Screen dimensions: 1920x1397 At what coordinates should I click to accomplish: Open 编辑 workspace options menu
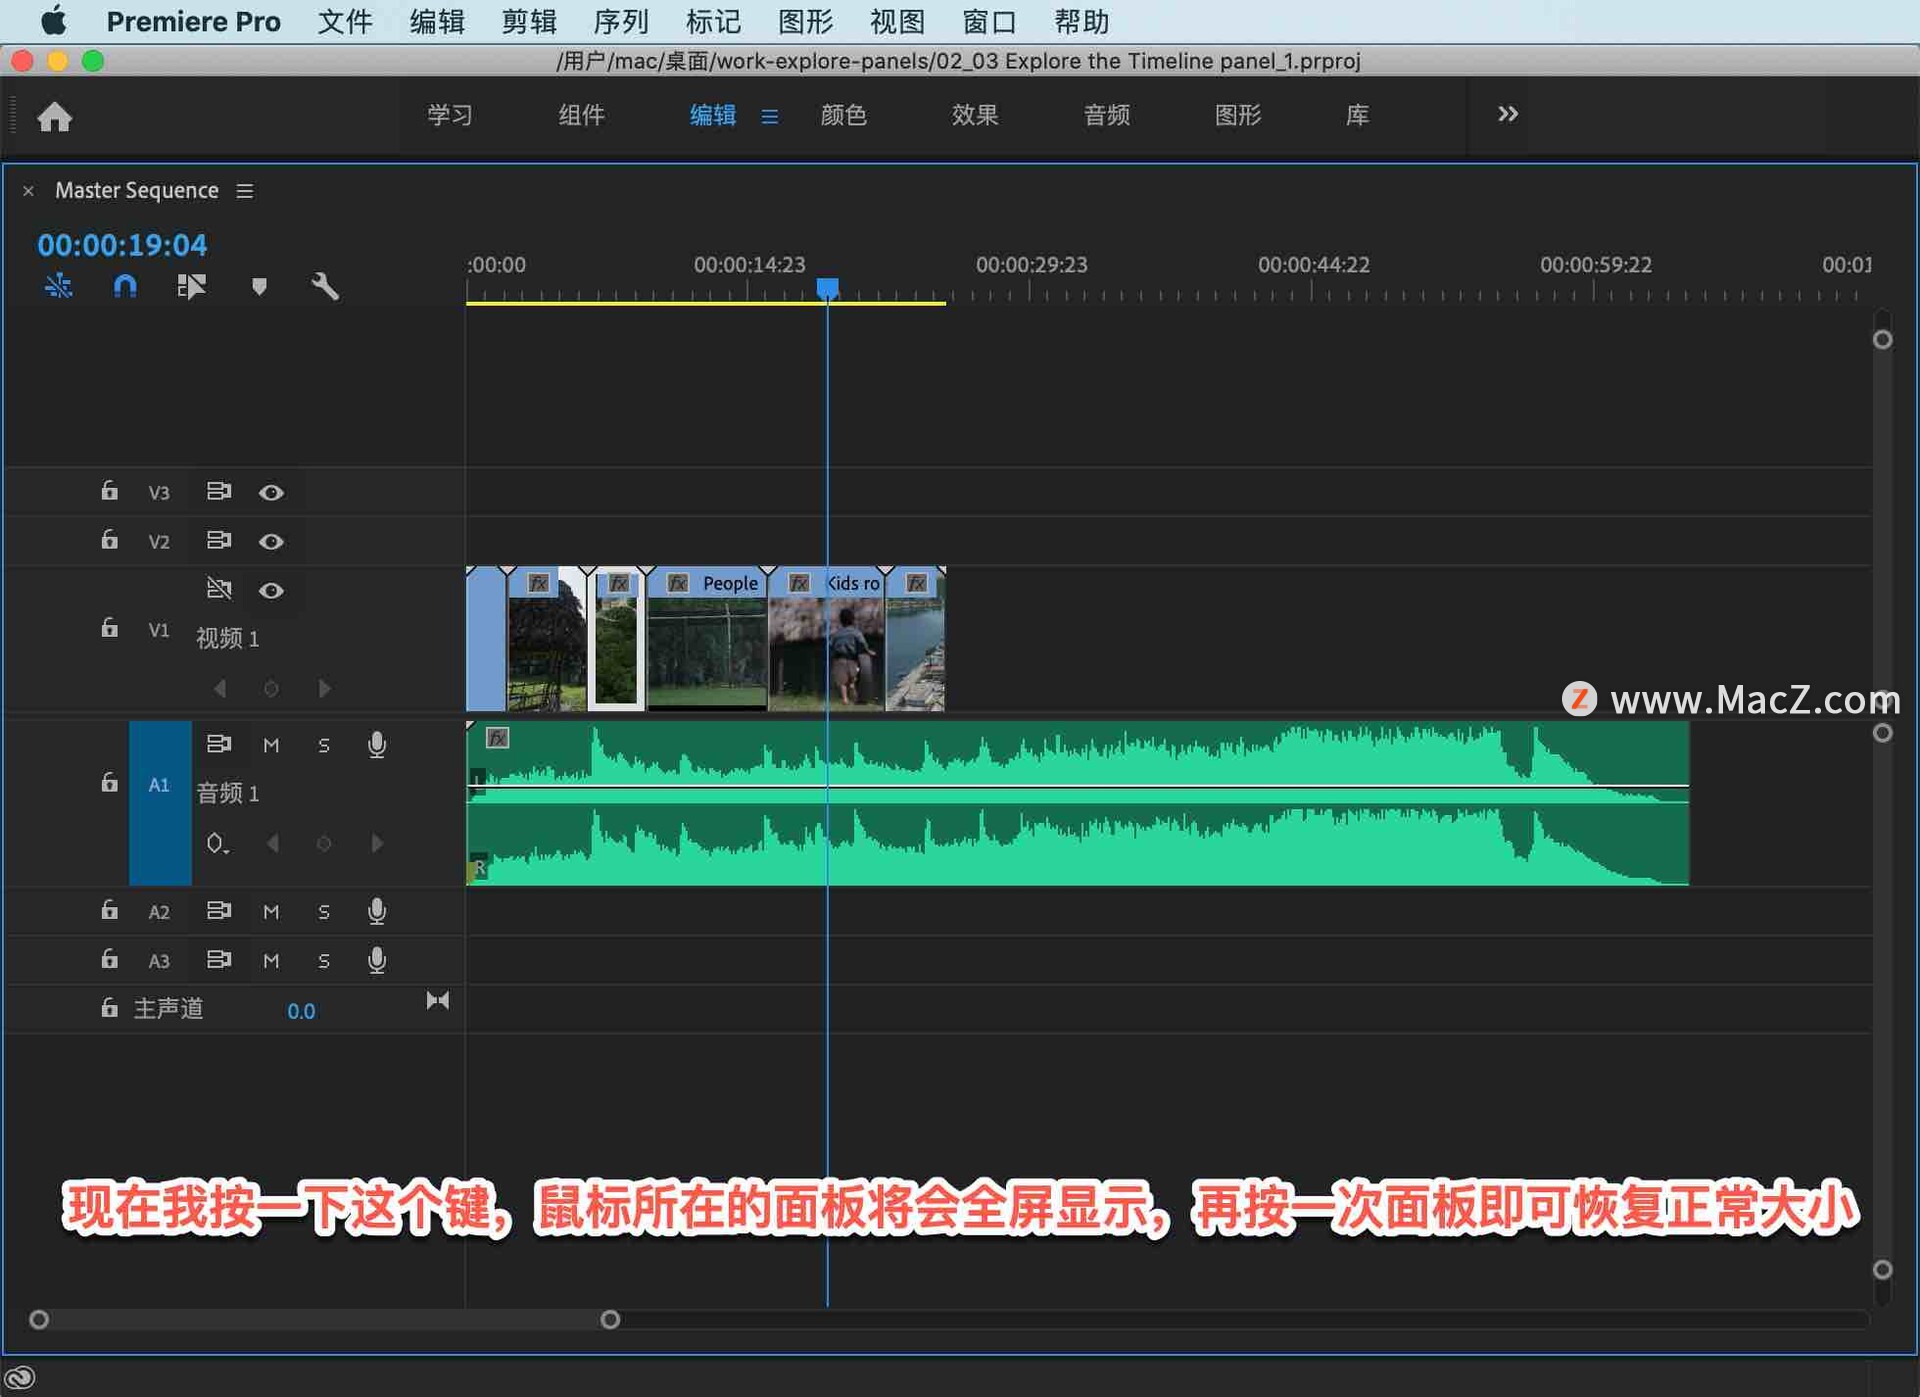click(x=769, y=116)
